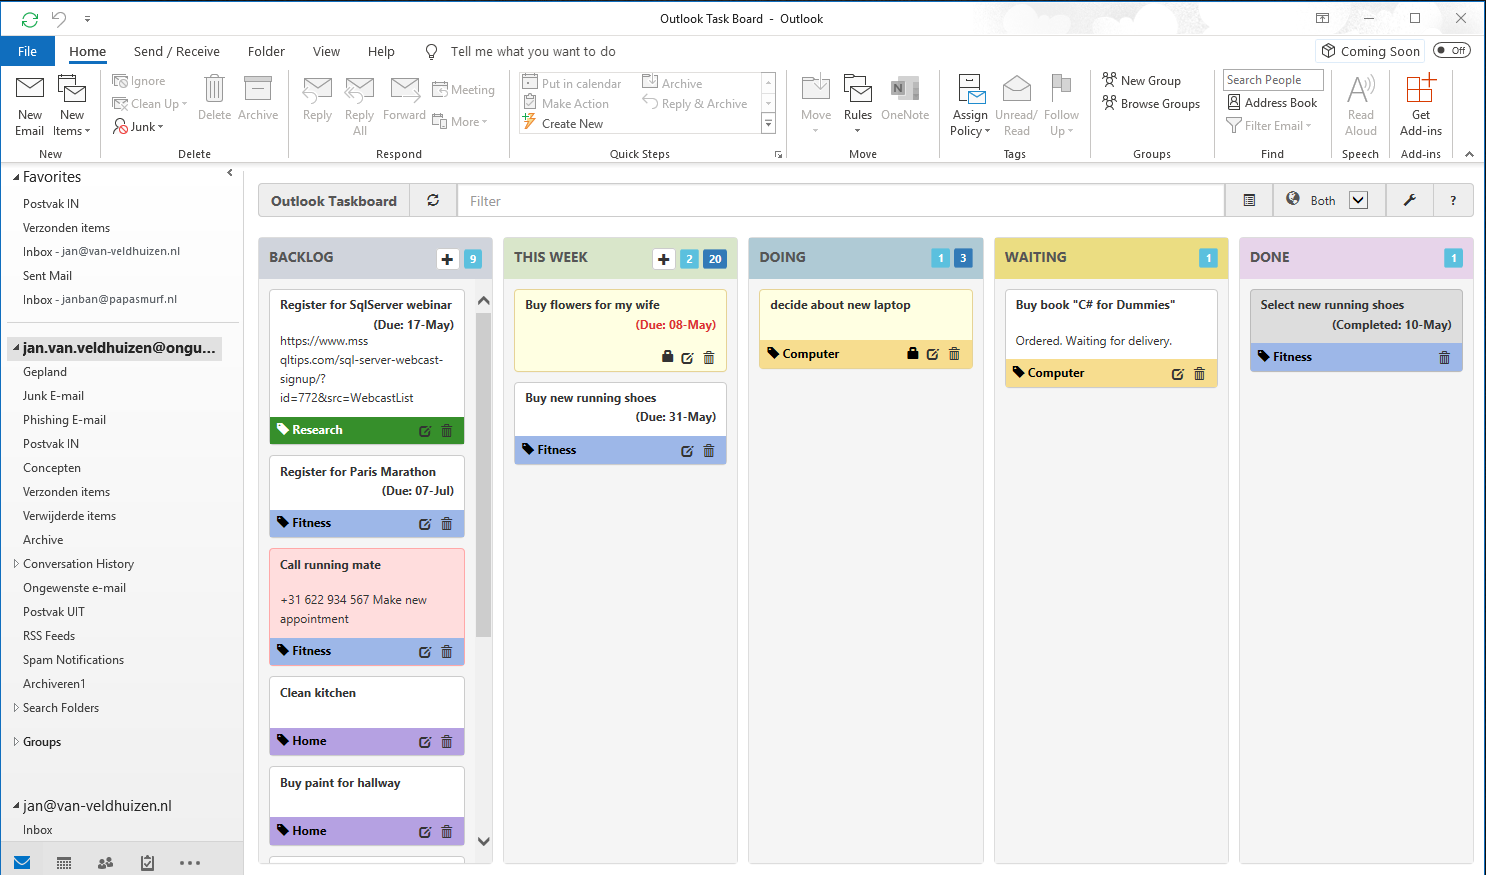The width and height of the screenshot is (1486, 875).
Task: Open the Clean Up dropdown
Action: click(150, 104)
